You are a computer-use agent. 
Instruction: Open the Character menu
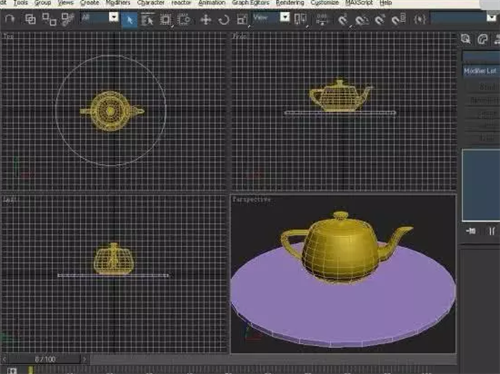(x=151, y=3)
